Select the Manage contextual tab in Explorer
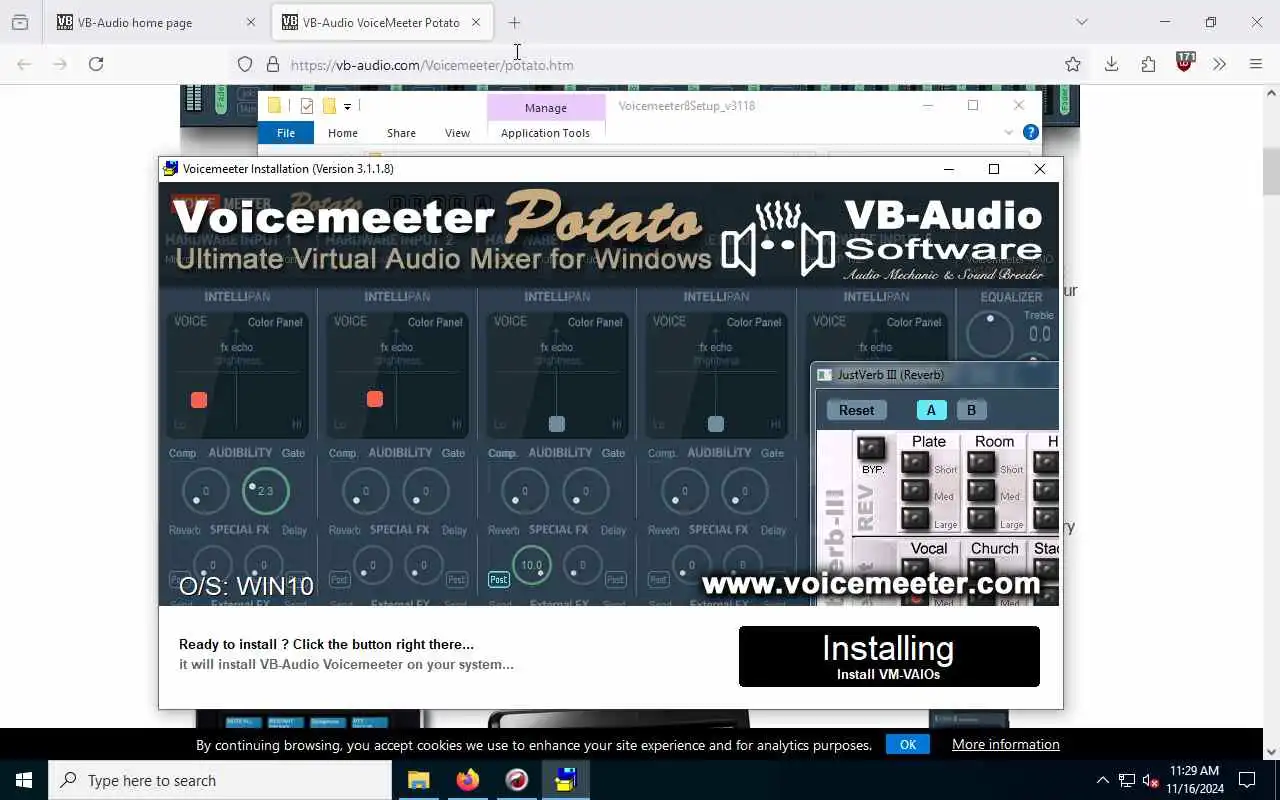 point(545,107)
